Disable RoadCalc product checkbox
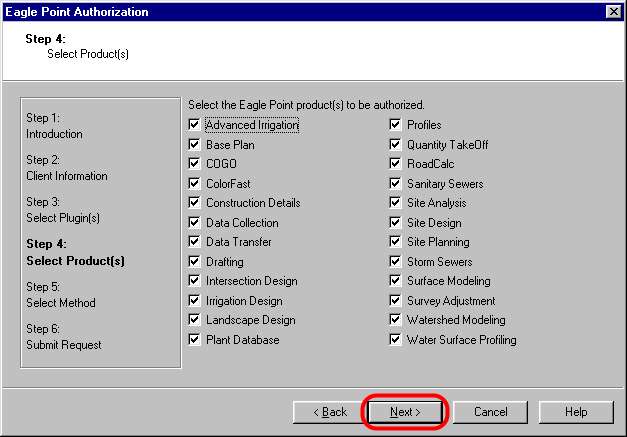627x437 pixels. [395, 163]
